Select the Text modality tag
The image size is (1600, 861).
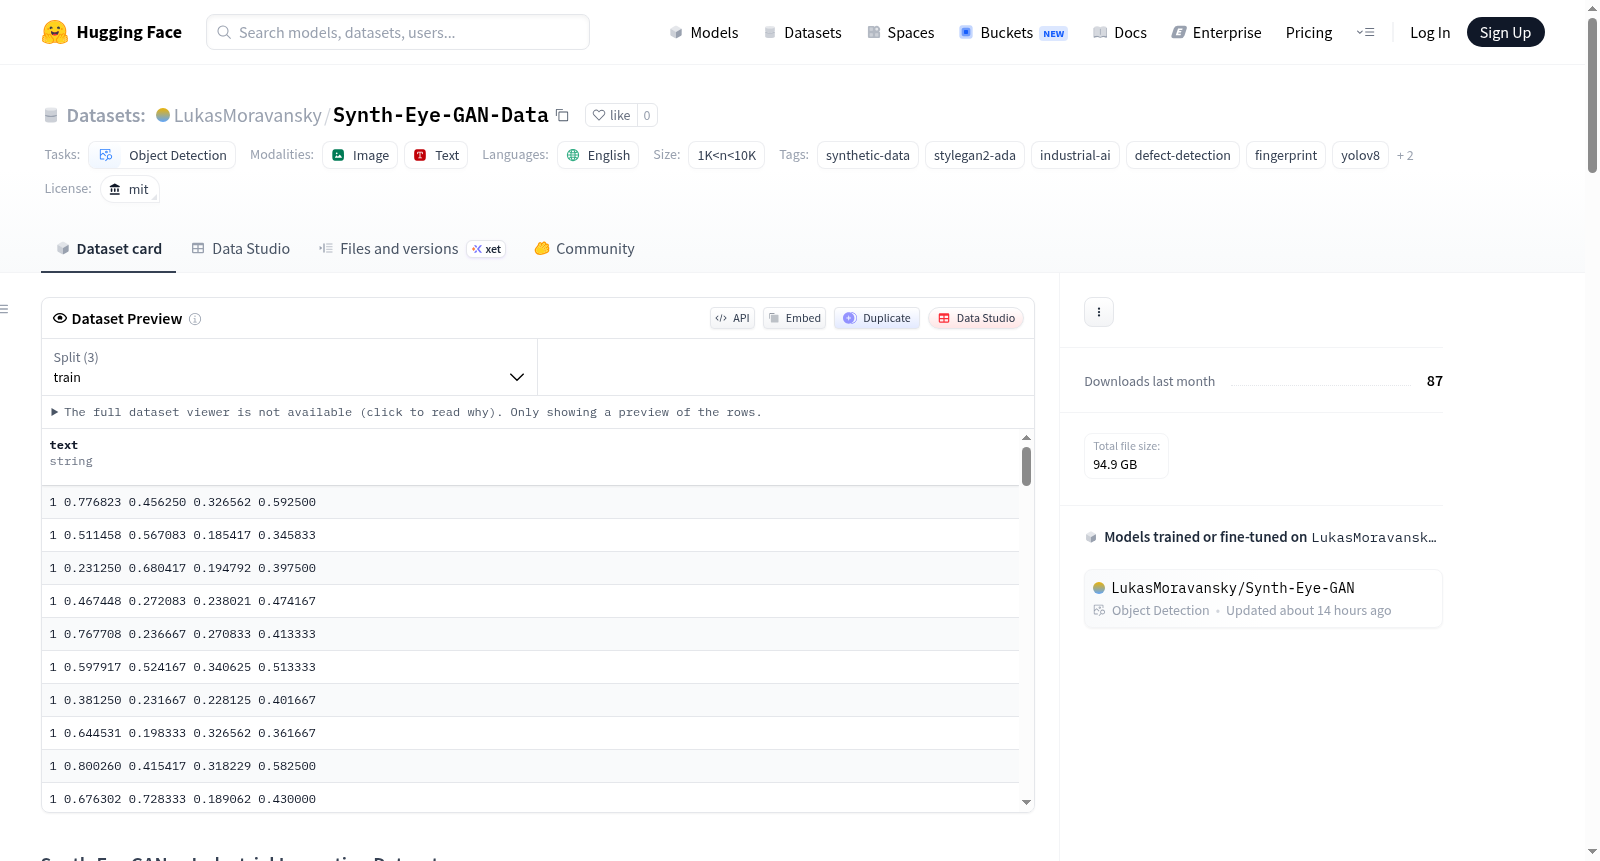pyautogui.click(x=436, y=155)
